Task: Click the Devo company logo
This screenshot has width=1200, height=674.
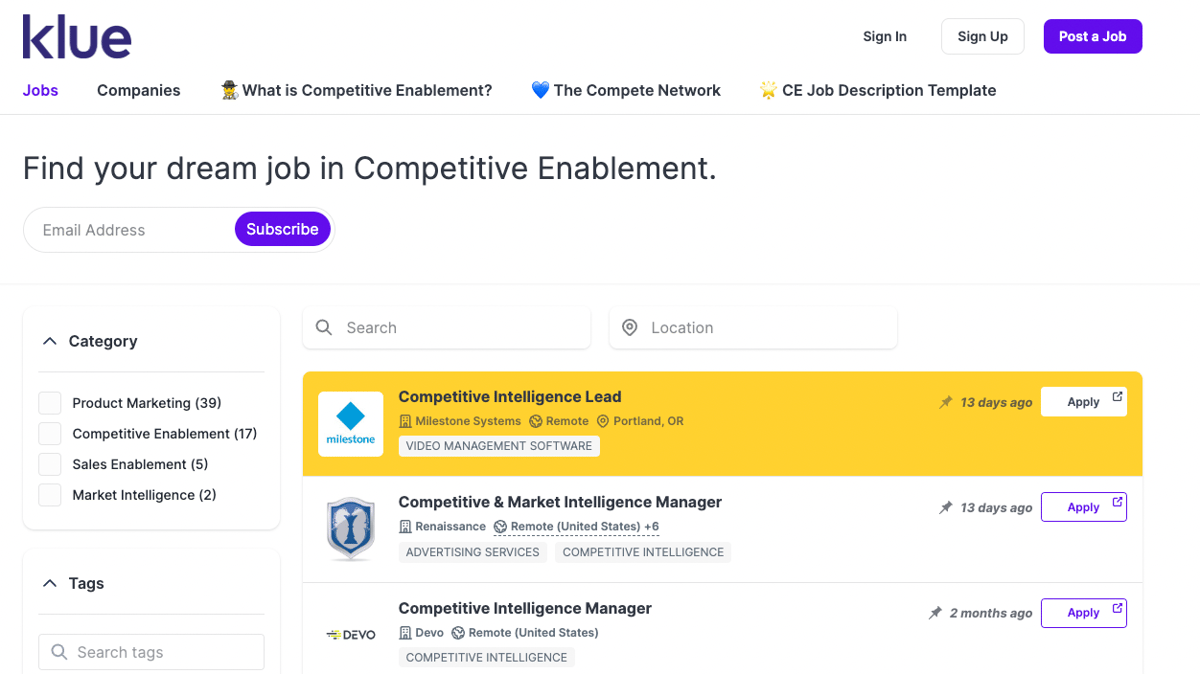Action: pos(350,632)
